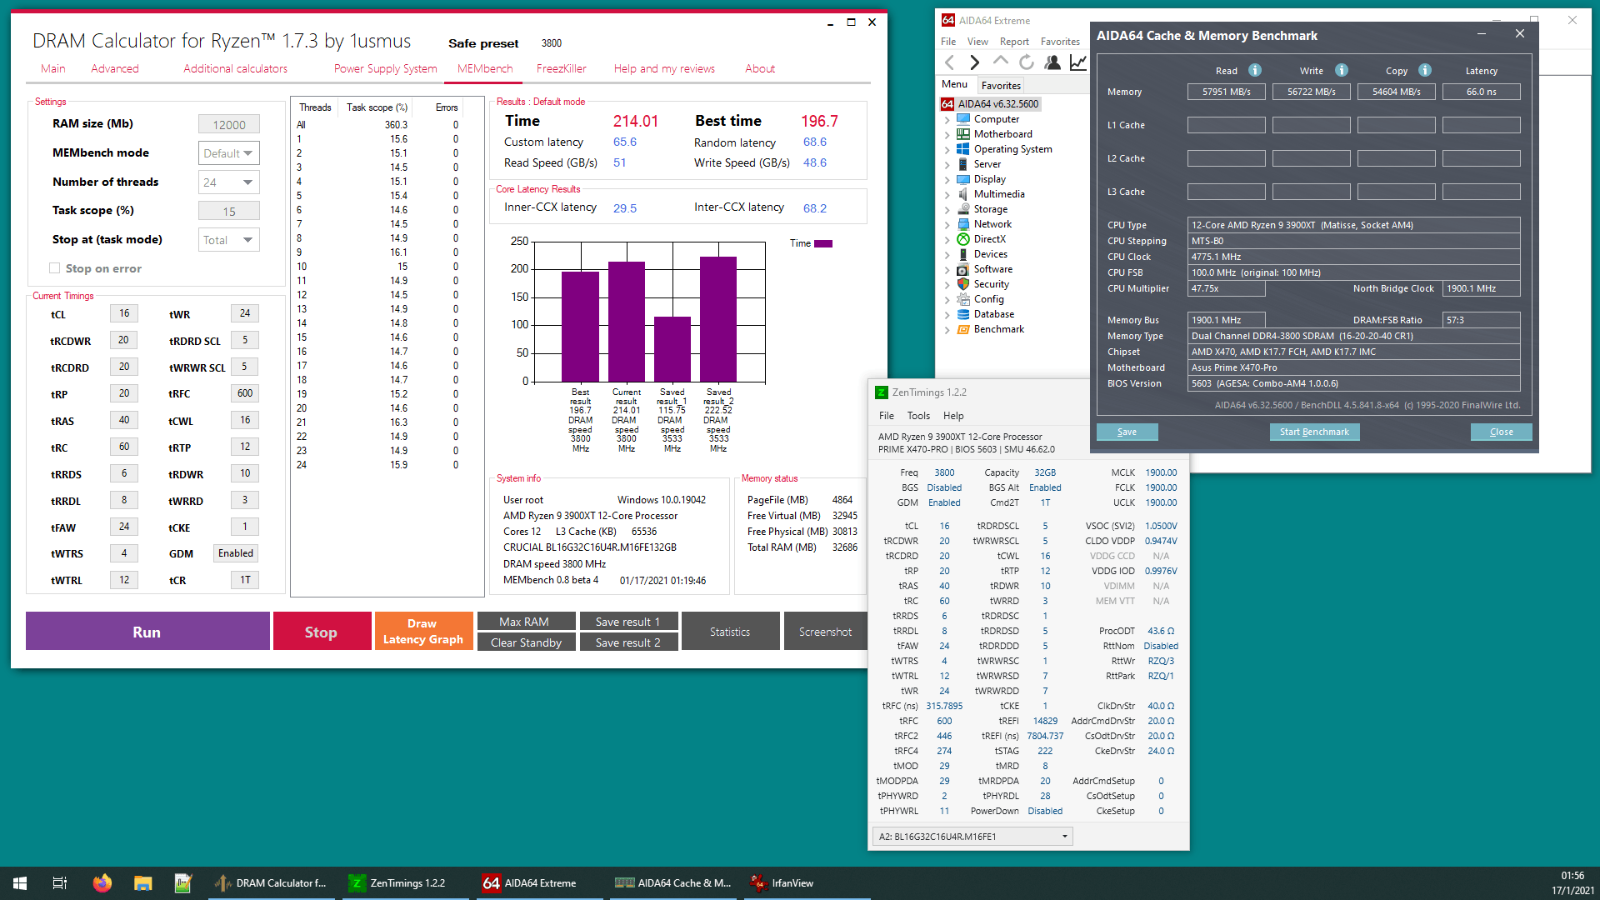
Task: Click the Max RAM button
Action: 526,621
